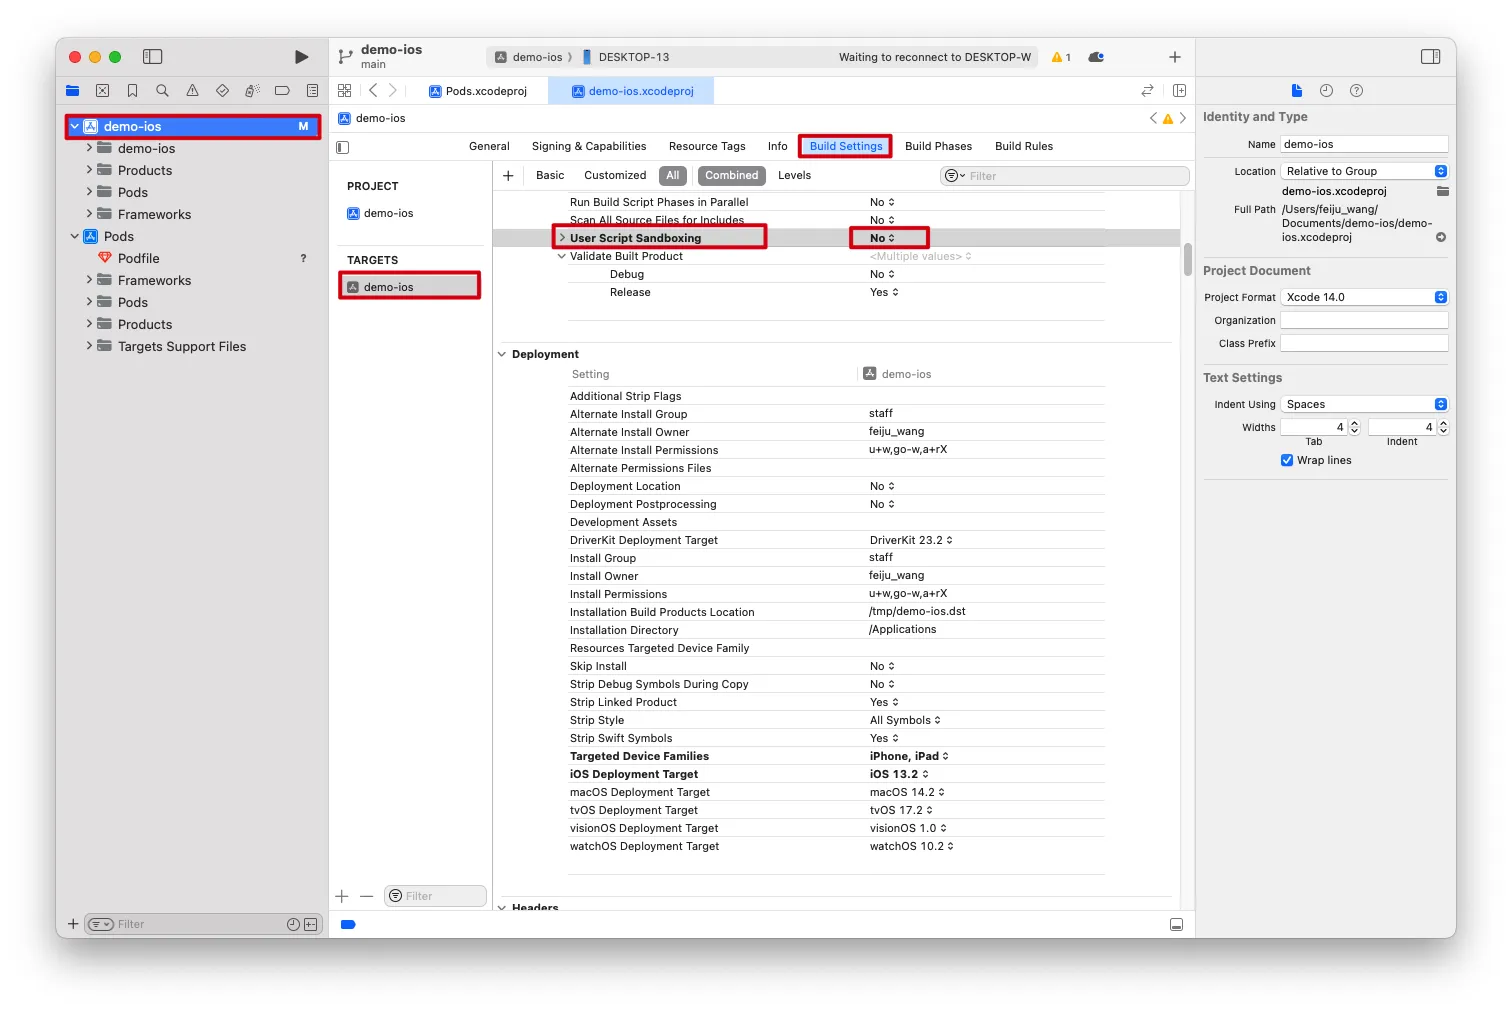
Task: Switch to Basic settings filter
Action: pos(550,176)
